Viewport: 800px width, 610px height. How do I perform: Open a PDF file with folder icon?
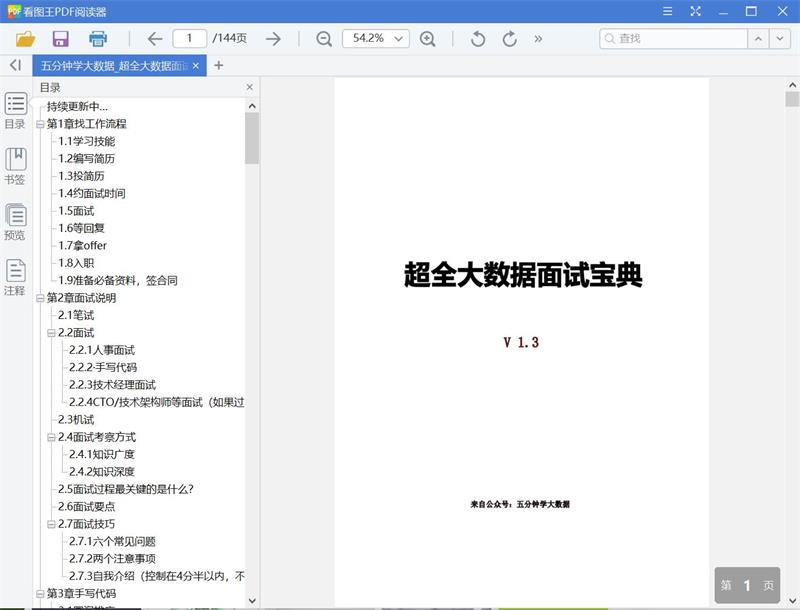pos(26,39)
